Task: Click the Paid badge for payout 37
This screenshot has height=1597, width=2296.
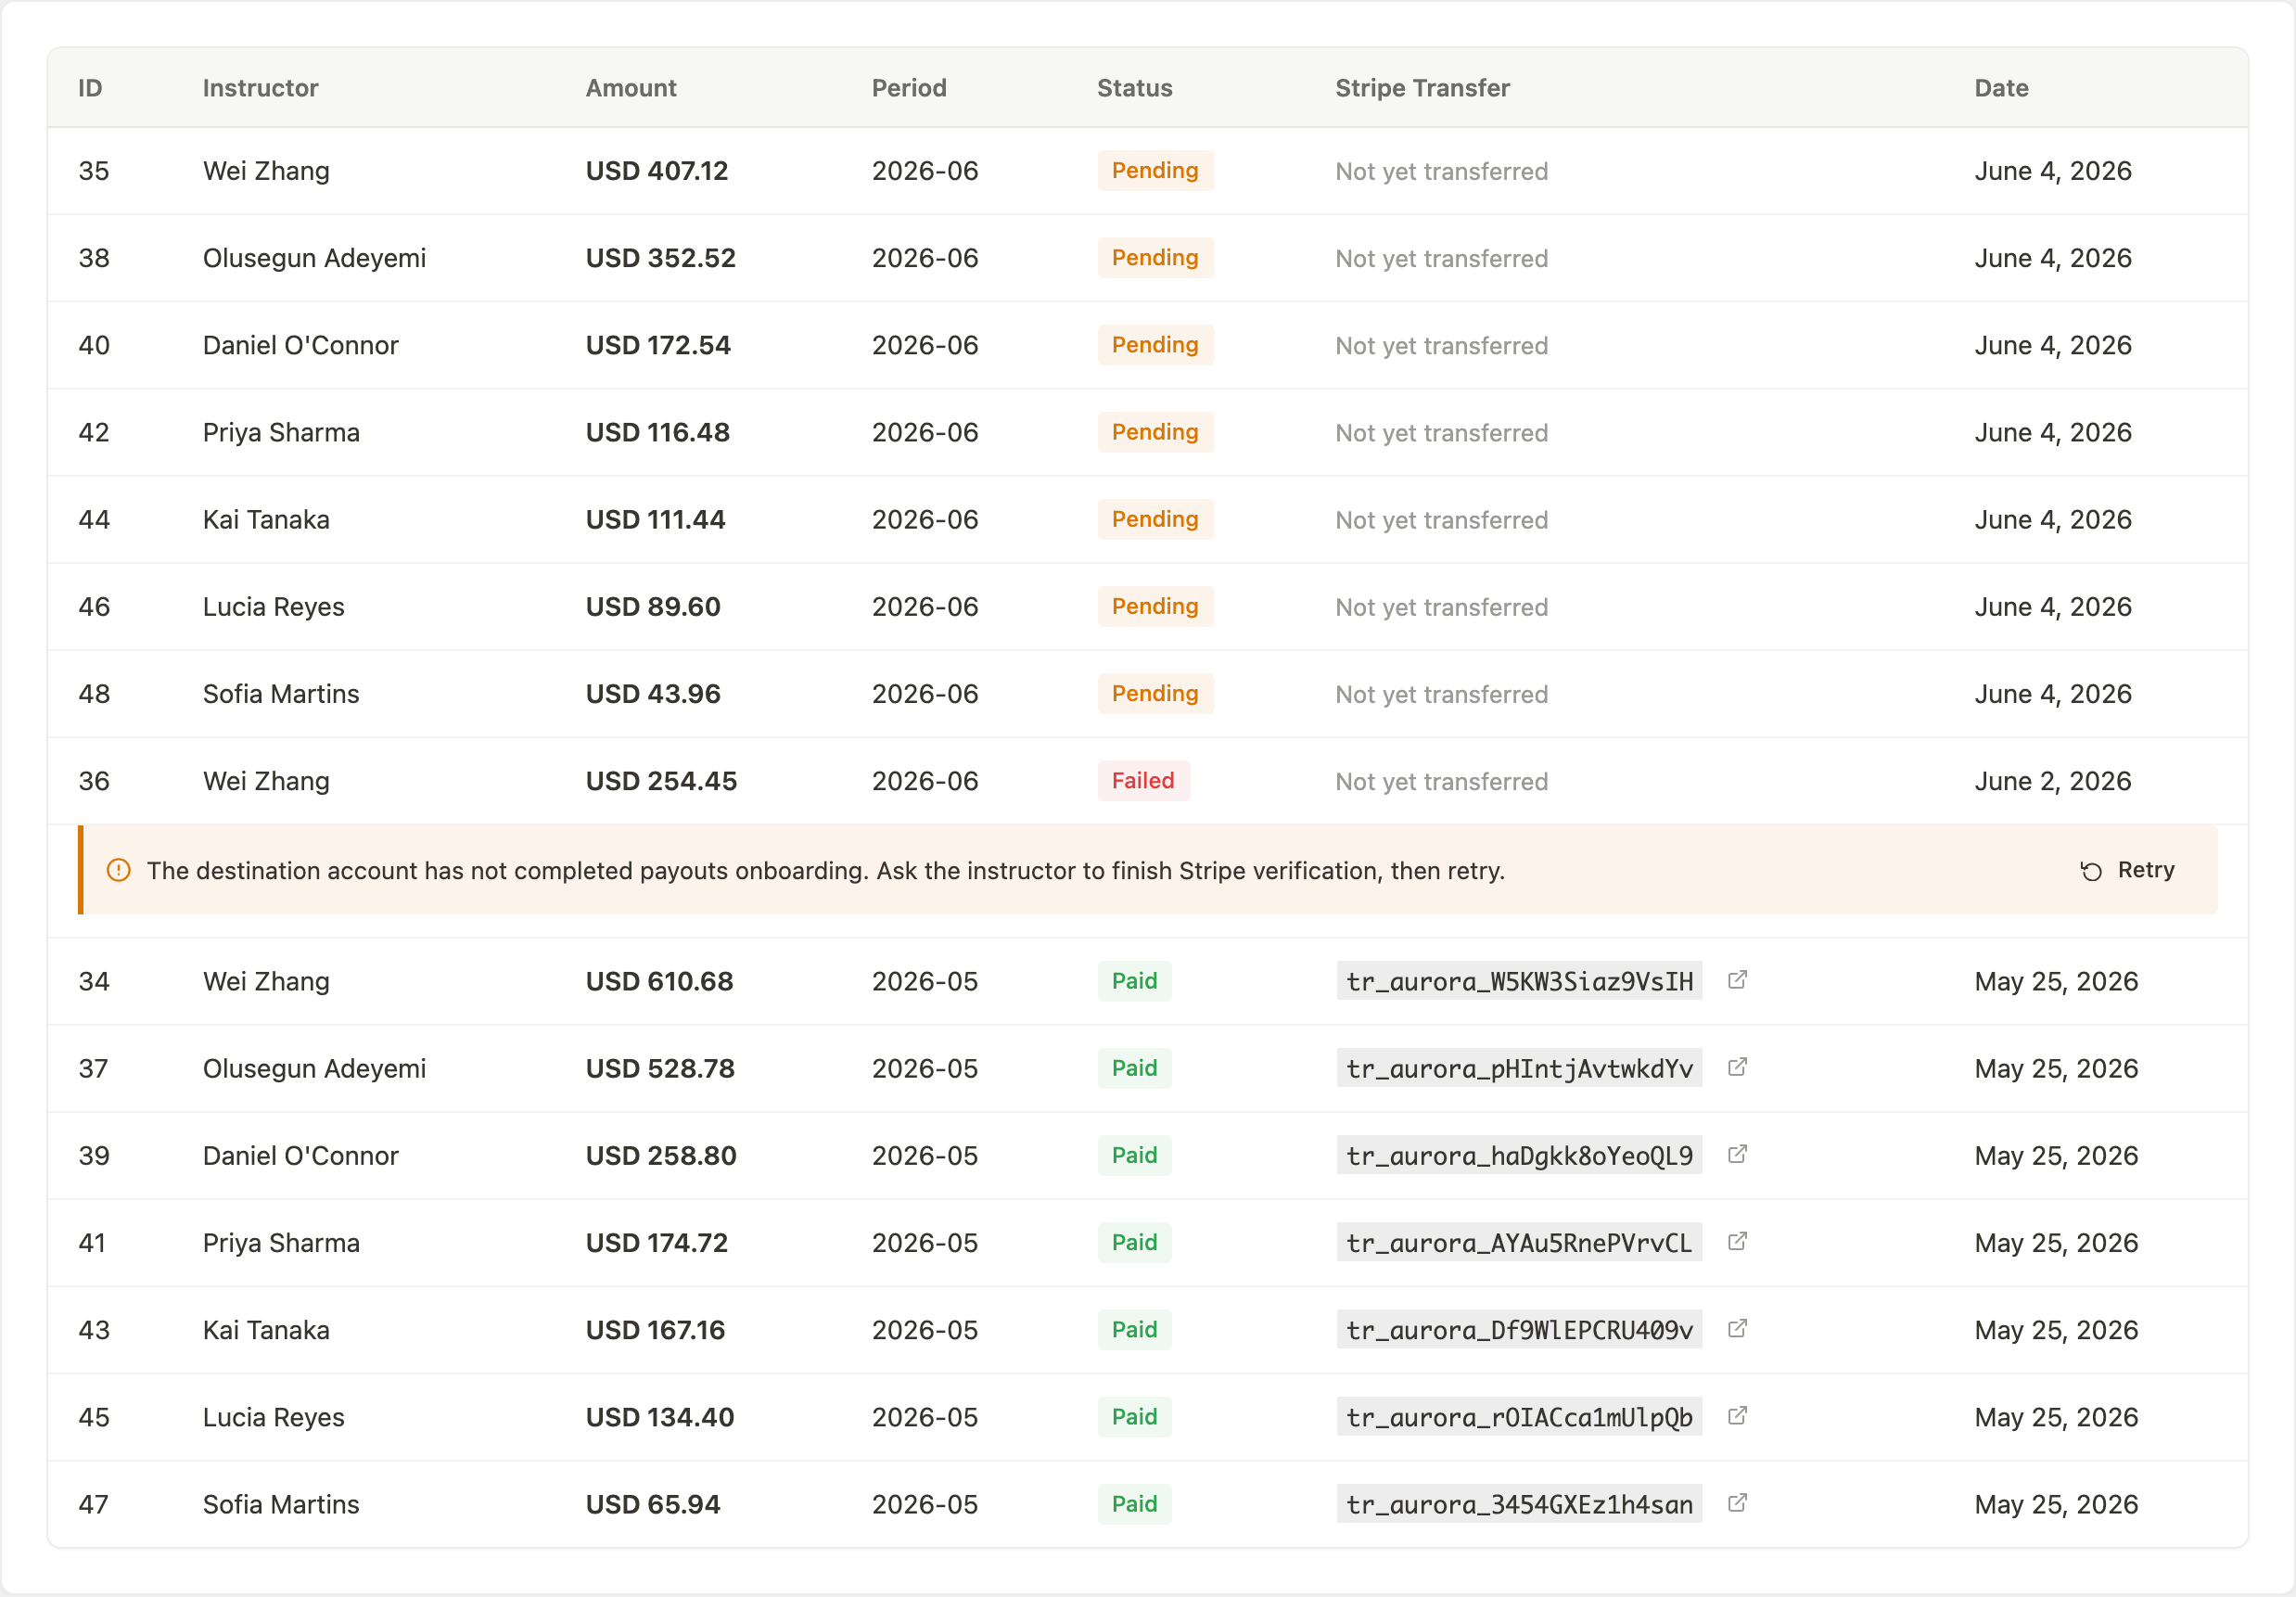Action: click(x=1134, y=1067)
